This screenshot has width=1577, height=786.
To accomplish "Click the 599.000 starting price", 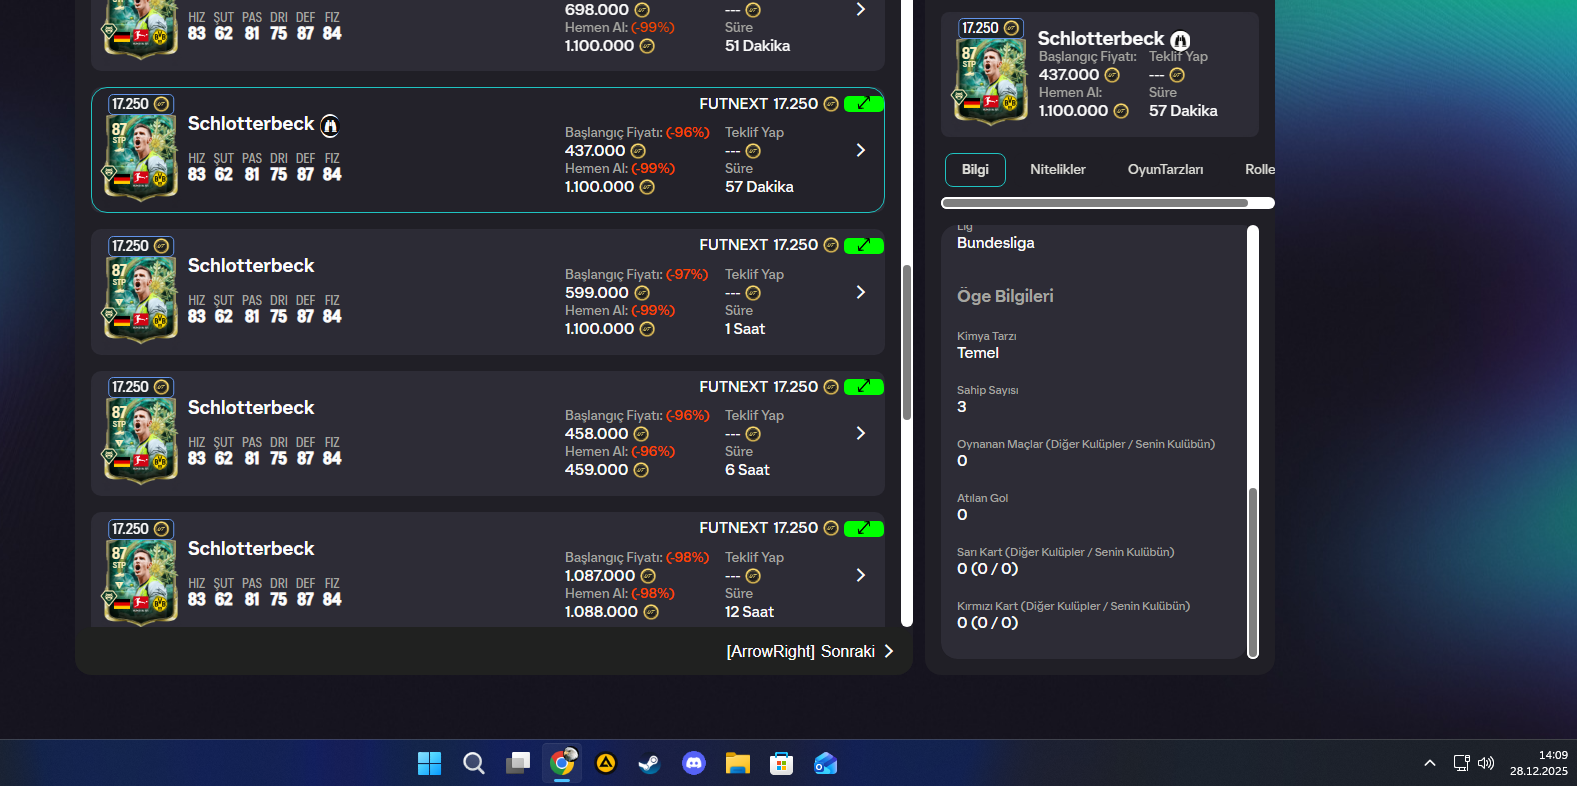I will [x=597, y=293].
